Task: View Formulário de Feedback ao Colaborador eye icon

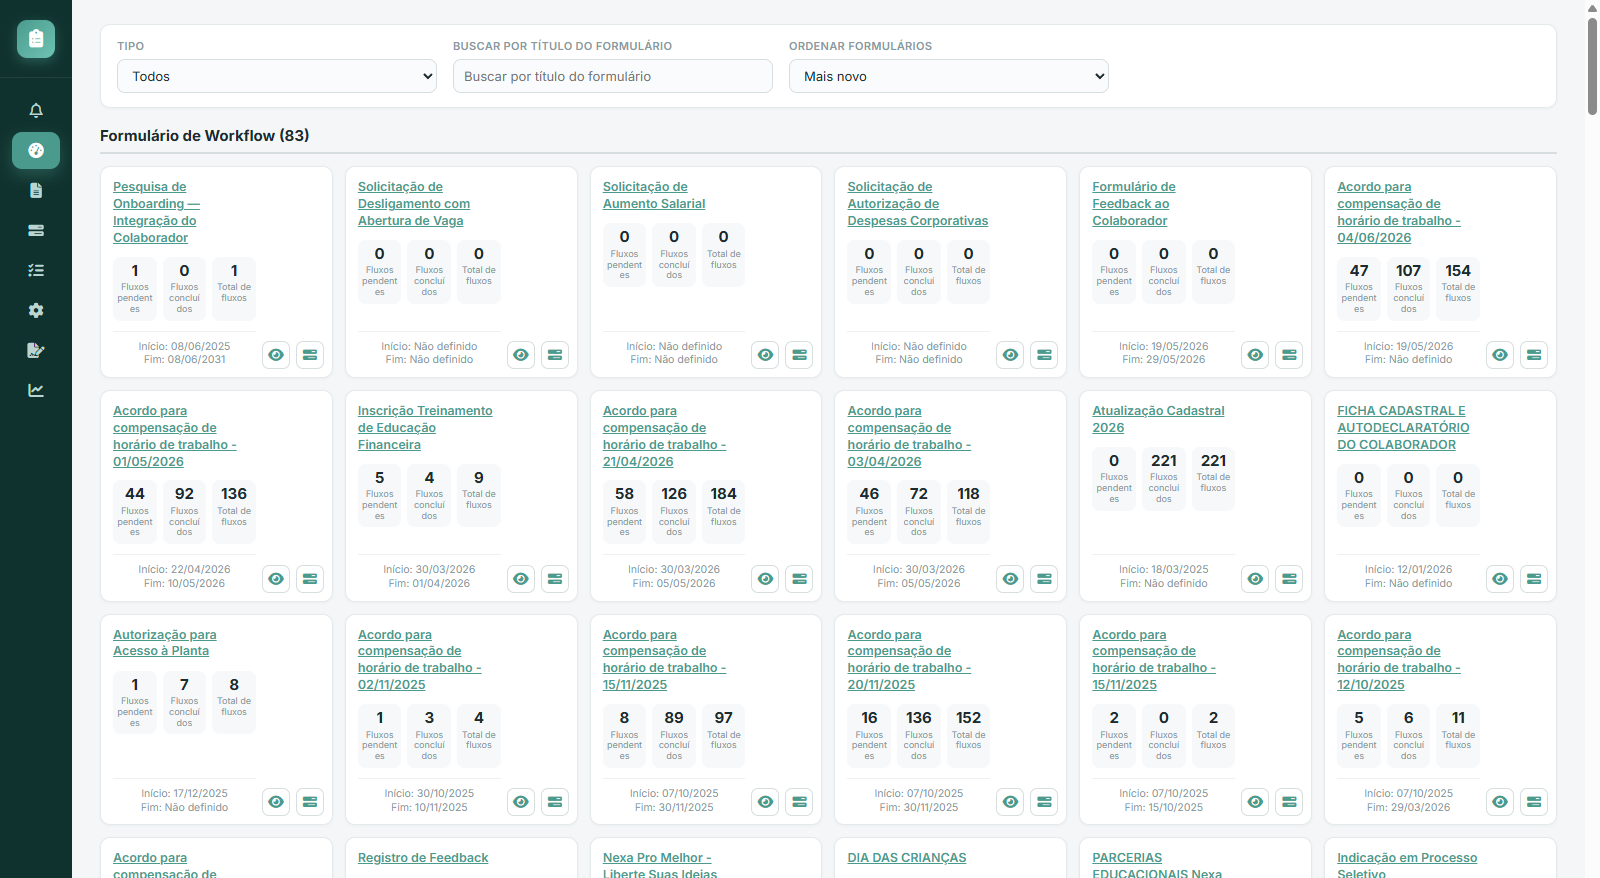Action: click(x=1255, y=355)
